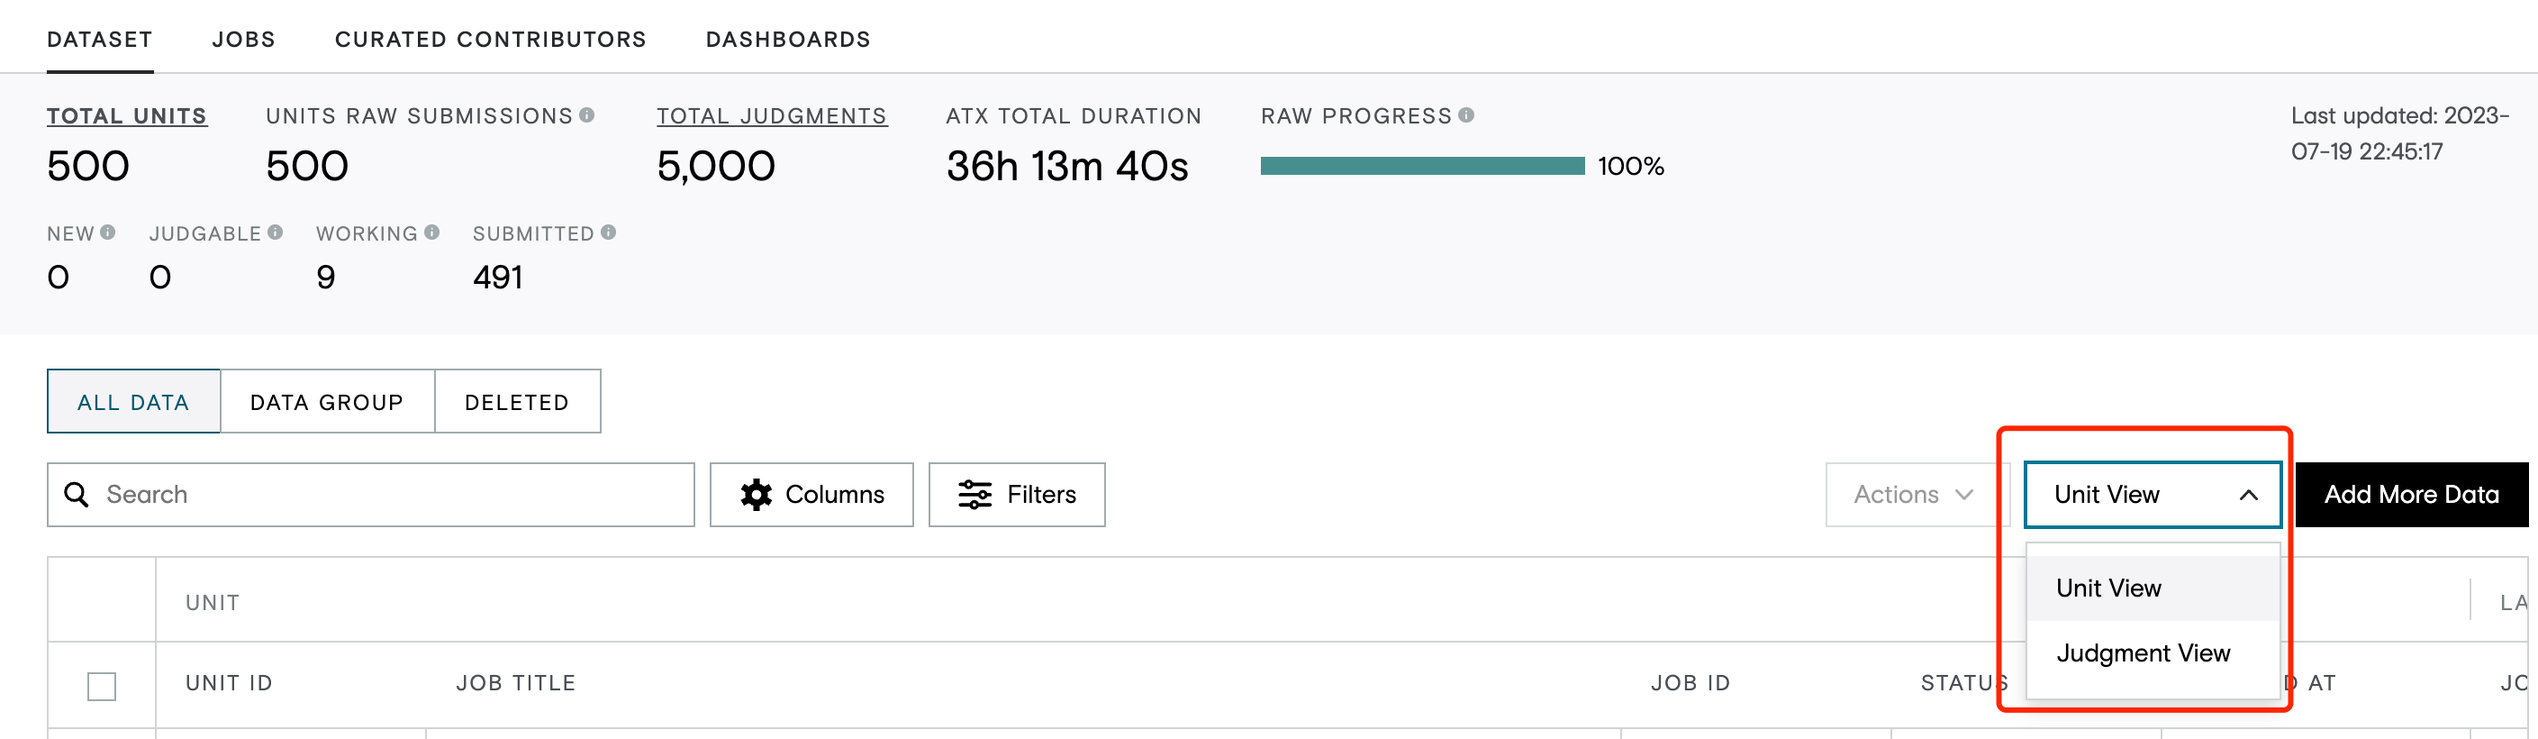
Task: Click the info icon beside Working
Action: point(432,232)
